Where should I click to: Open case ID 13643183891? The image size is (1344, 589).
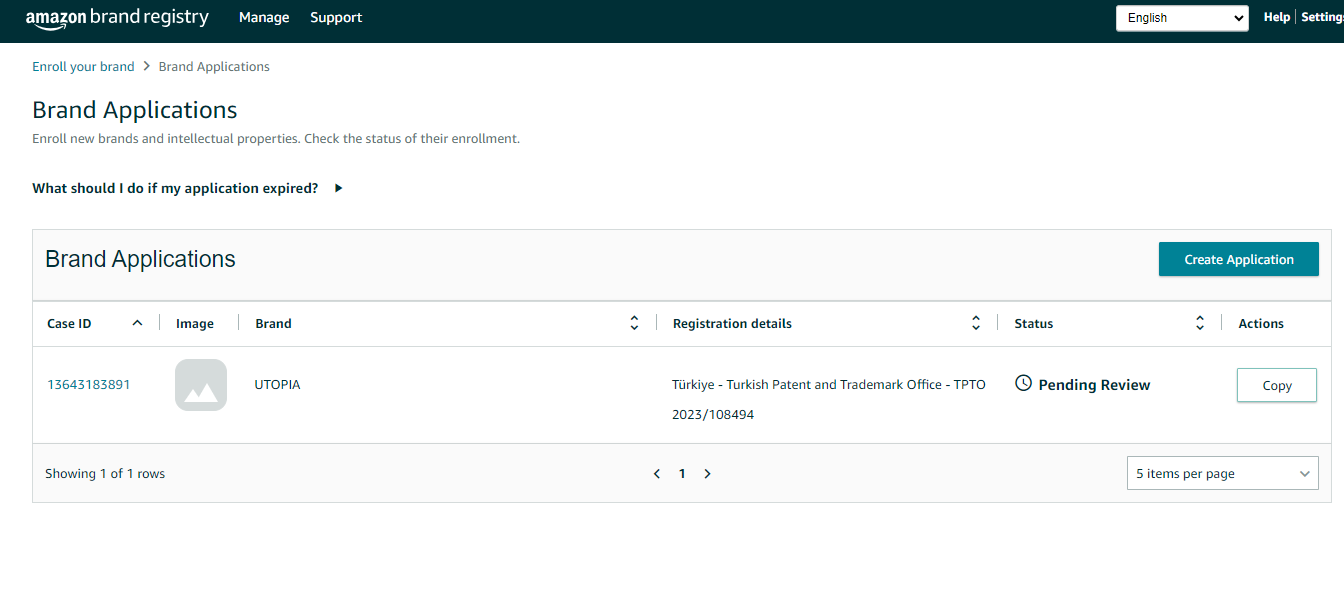(x=89, y=384)
